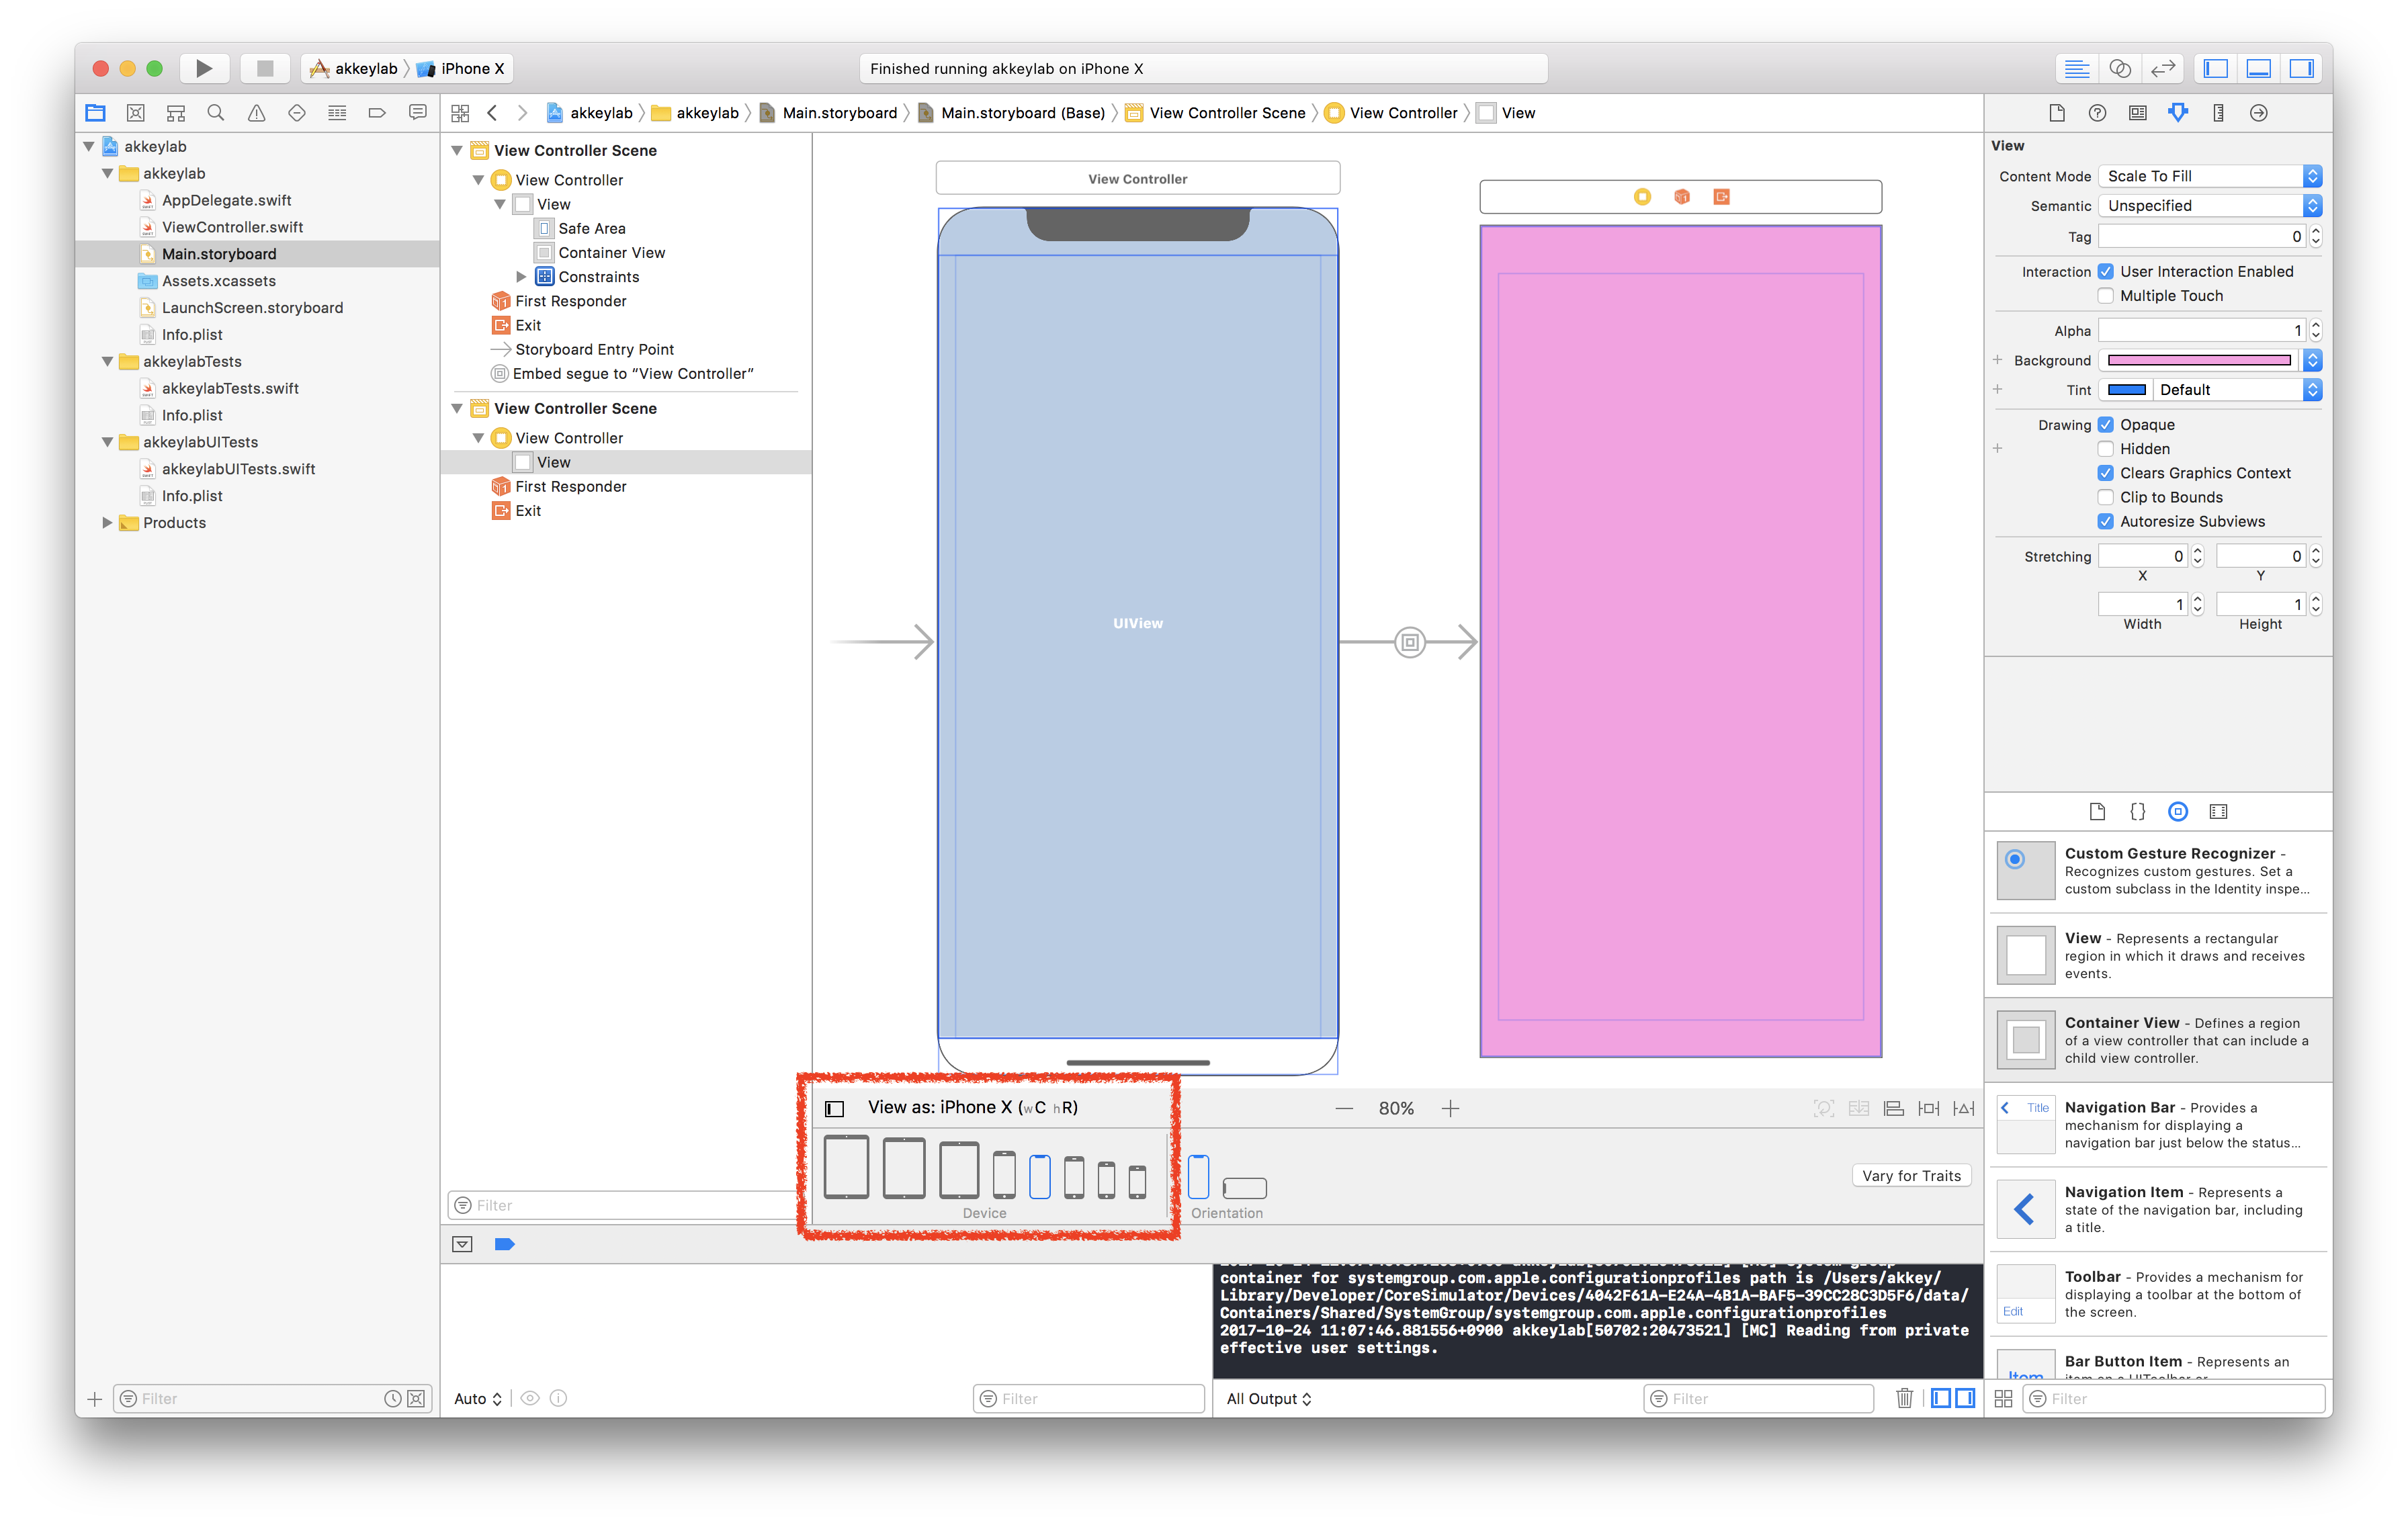Clear the console with trash icon
This screenshot has height=1525, width=2408.
[1905, 1398]
